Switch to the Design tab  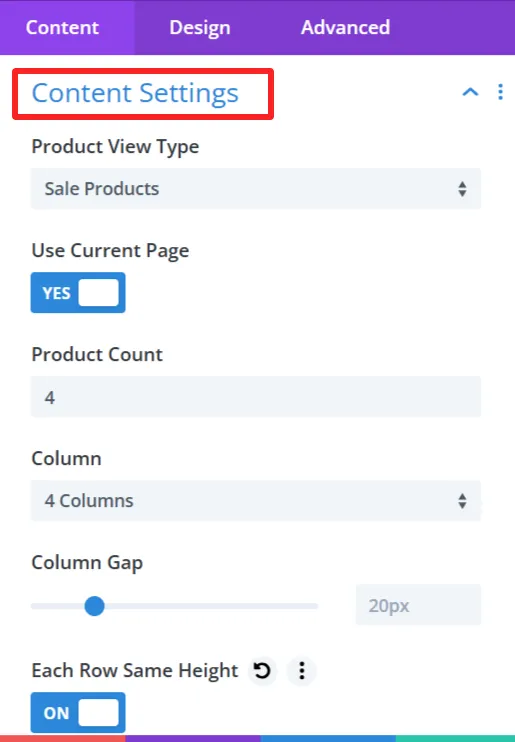200,27
